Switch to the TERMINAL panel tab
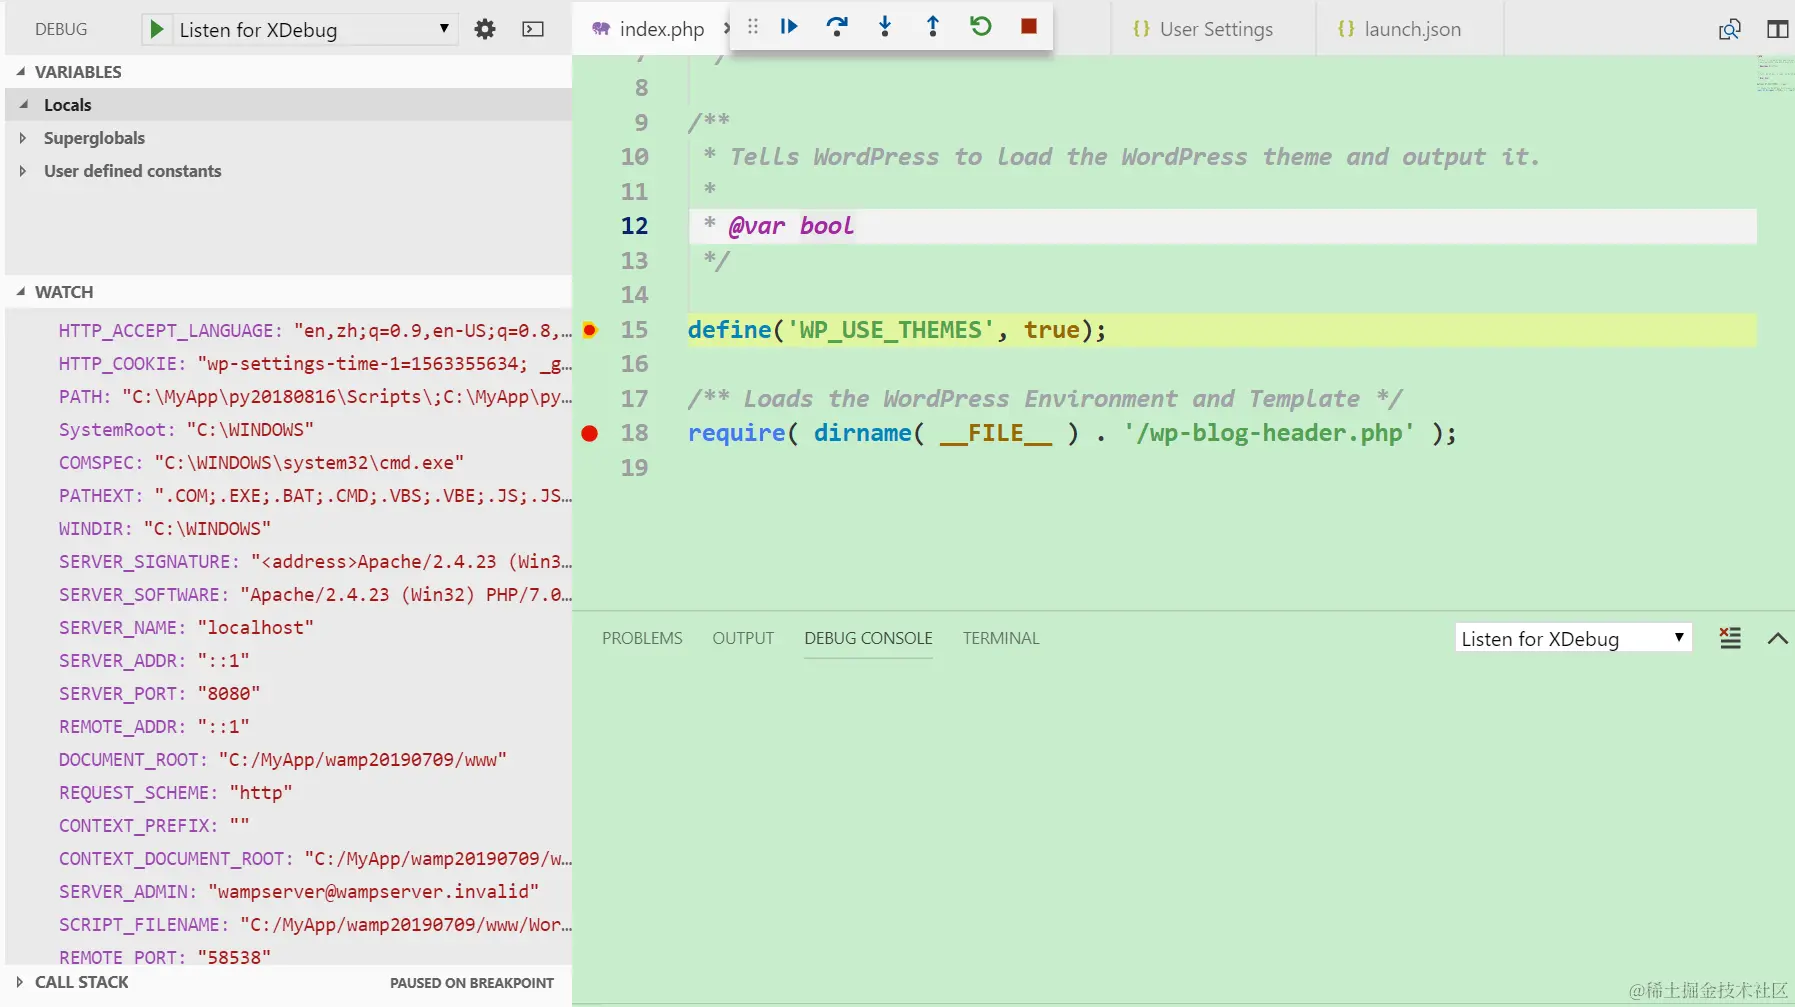Viewport: 1795px width, 1007px height. point(1001,638)
